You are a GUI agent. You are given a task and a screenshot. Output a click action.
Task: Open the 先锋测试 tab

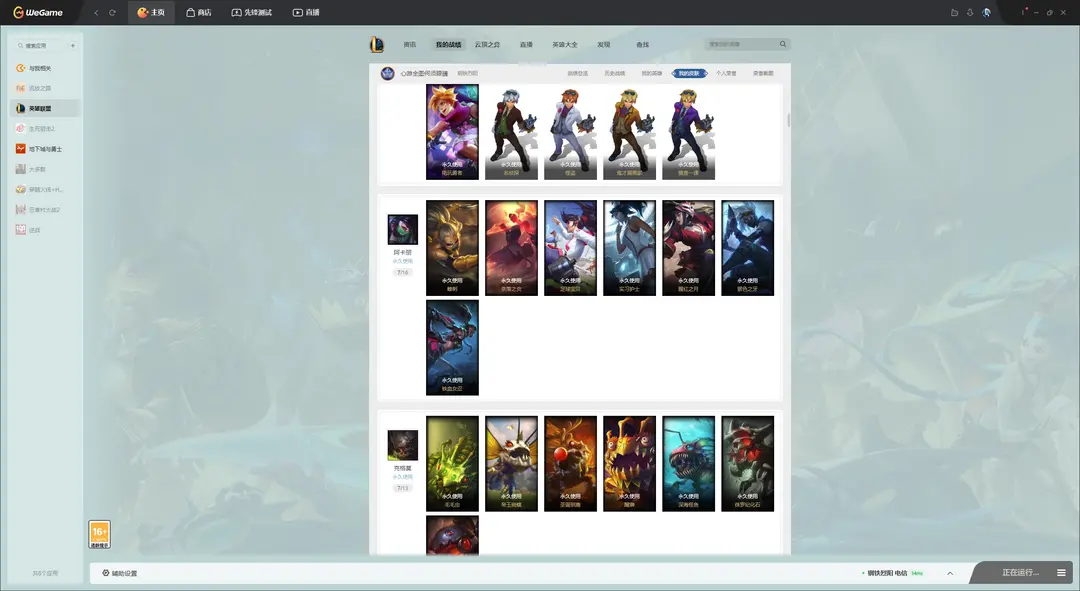coord(251,12)
